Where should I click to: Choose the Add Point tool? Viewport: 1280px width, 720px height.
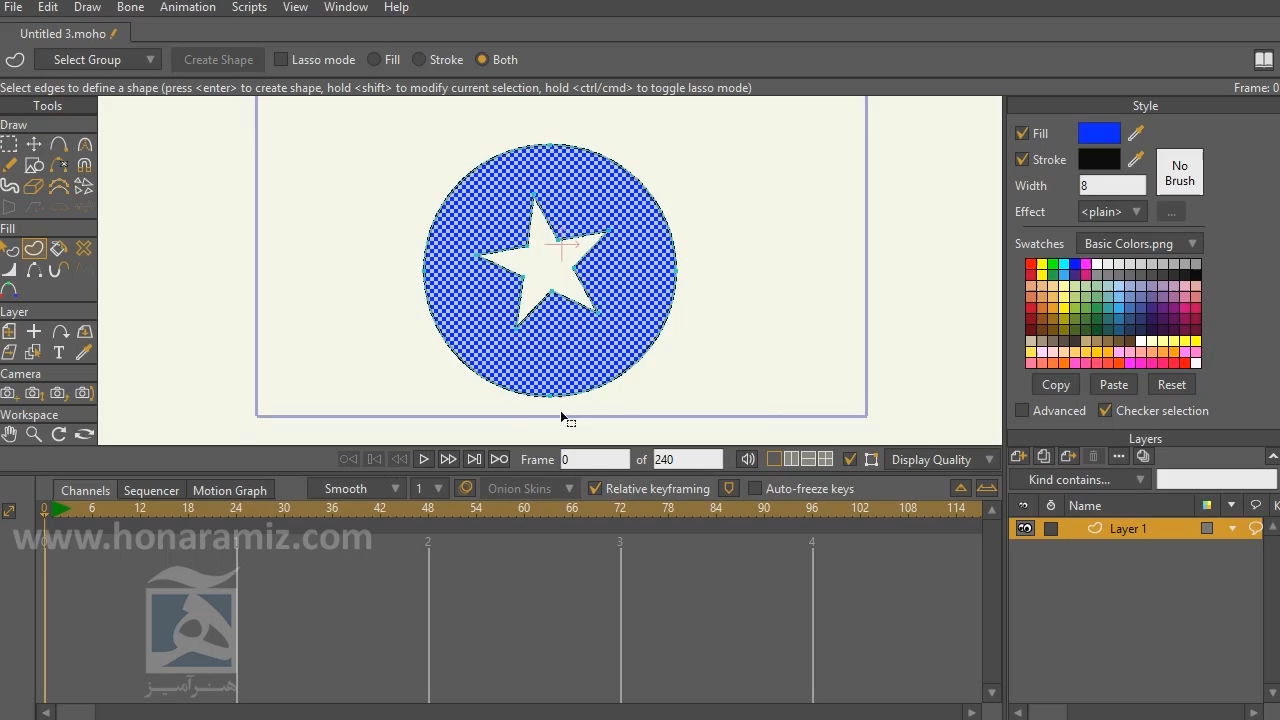point(59,144)
